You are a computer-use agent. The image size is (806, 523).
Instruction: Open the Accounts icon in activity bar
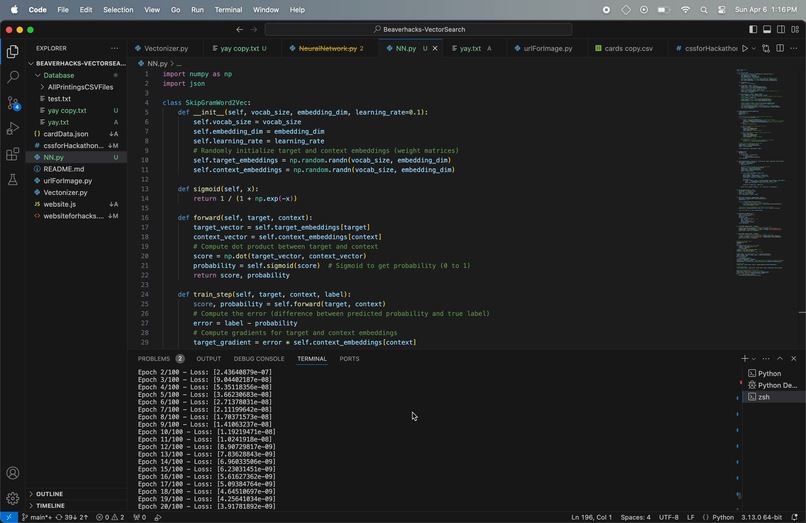(x=12, y=473)
